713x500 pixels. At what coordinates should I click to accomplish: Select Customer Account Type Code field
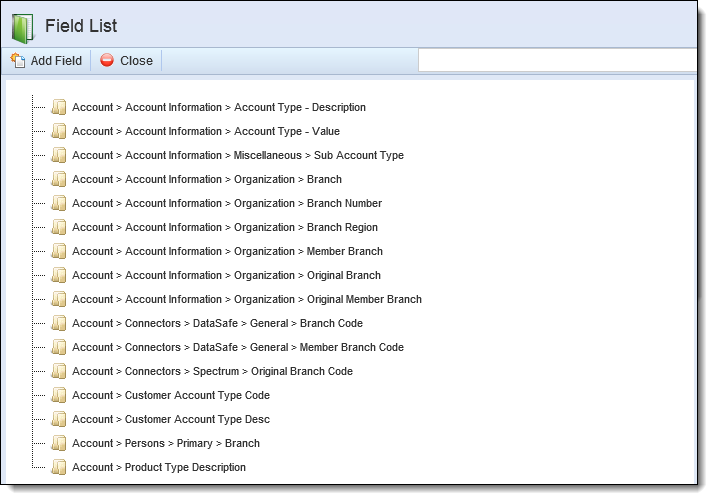tap(171, 395)
